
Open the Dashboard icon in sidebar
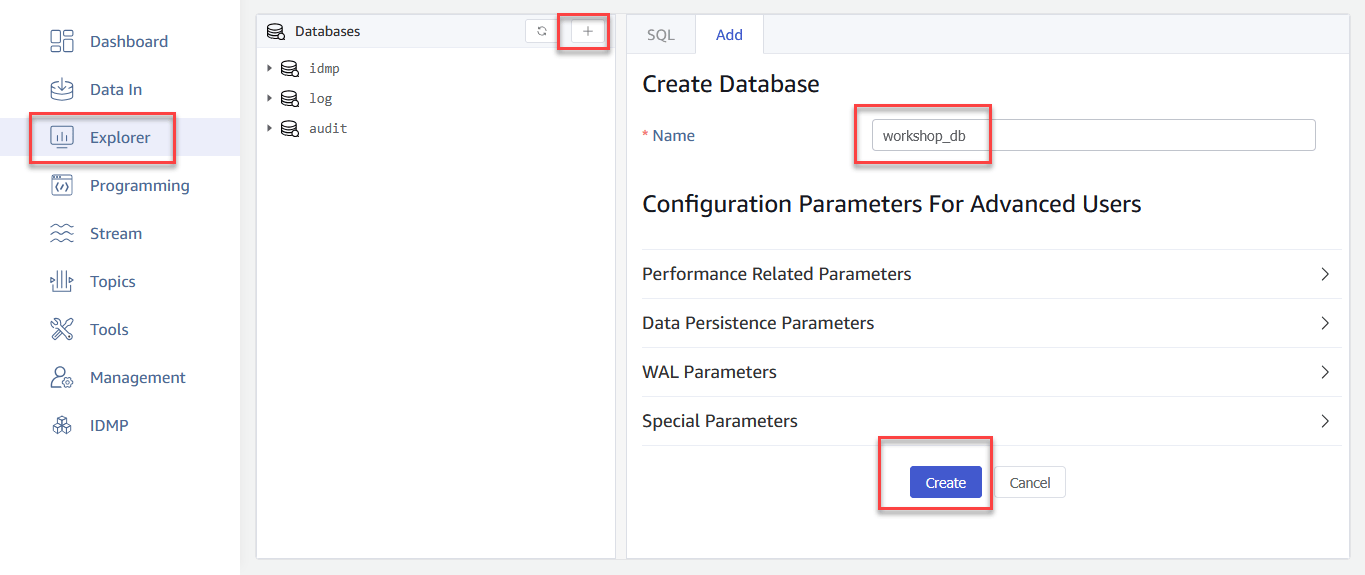(62, 41)
